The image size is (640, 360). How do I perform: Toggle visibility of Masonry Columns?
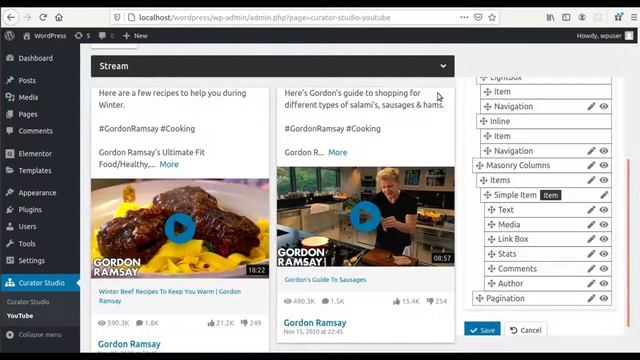tap(604, 165)
